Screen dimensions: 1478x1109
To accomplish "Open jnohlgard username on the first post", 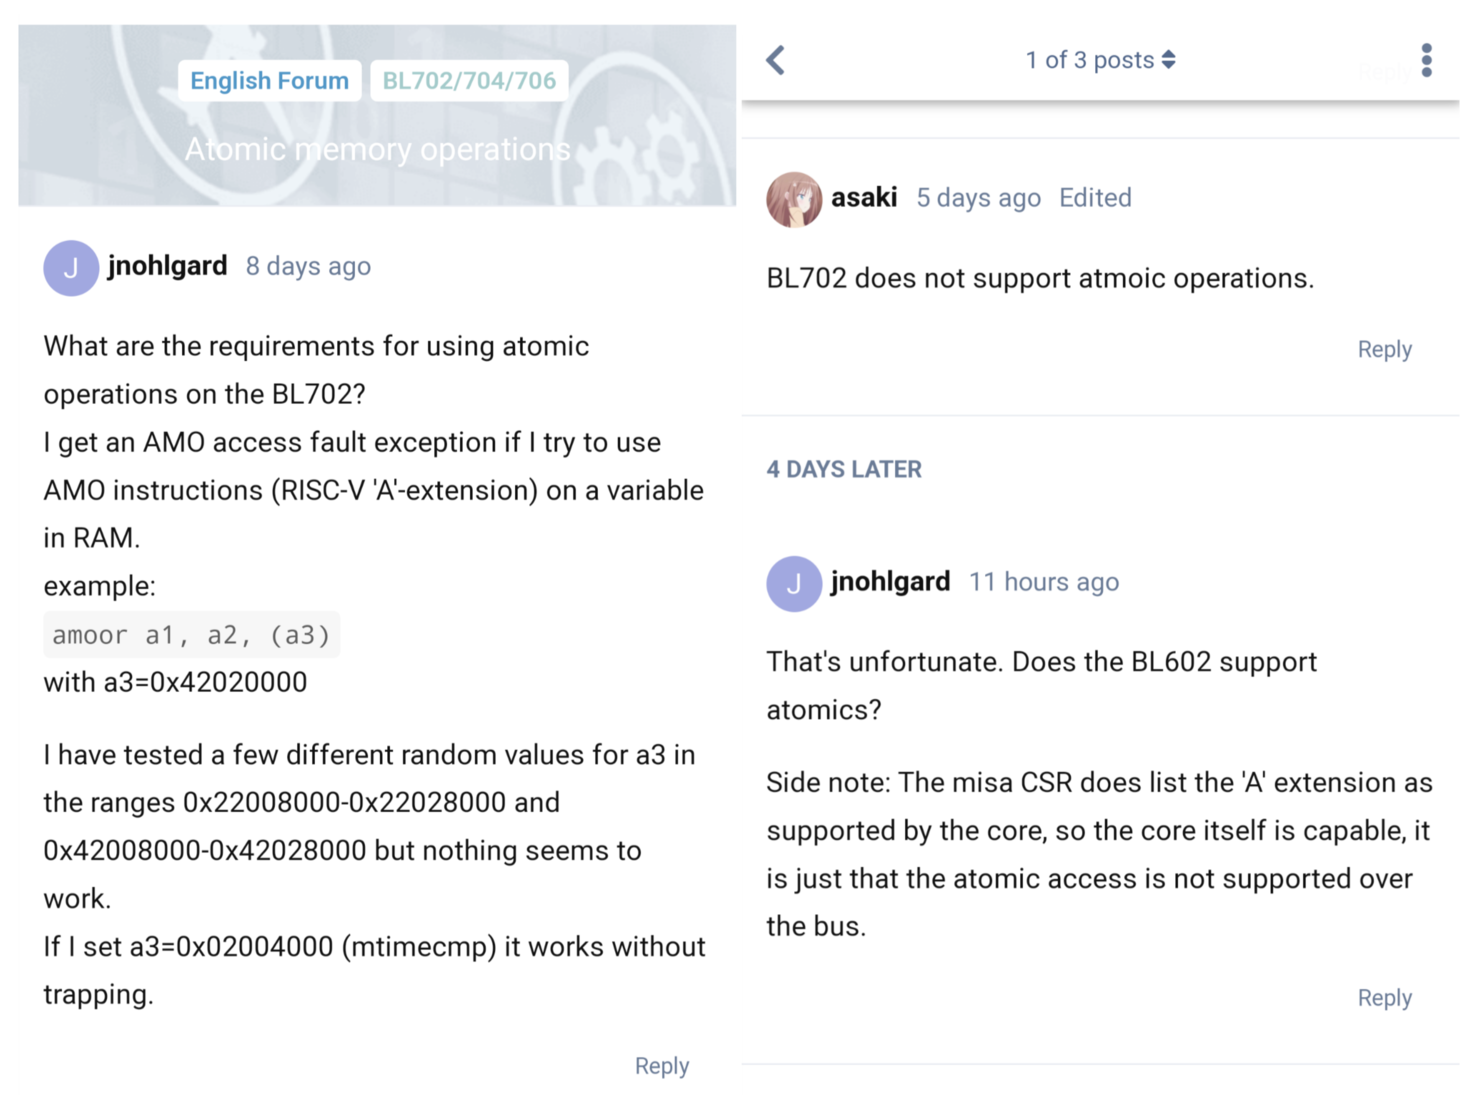I will click(168, 267).
